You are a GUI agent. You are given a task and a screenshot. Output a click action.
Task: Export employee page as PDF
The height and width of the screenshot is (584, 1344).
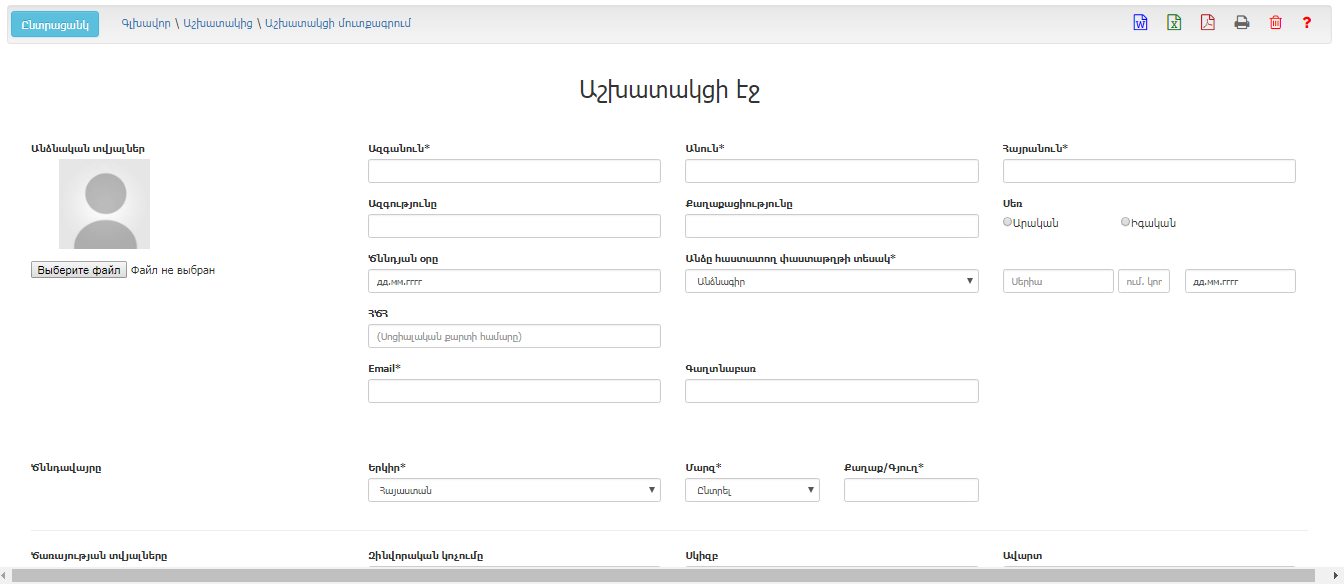point(1208,23)
